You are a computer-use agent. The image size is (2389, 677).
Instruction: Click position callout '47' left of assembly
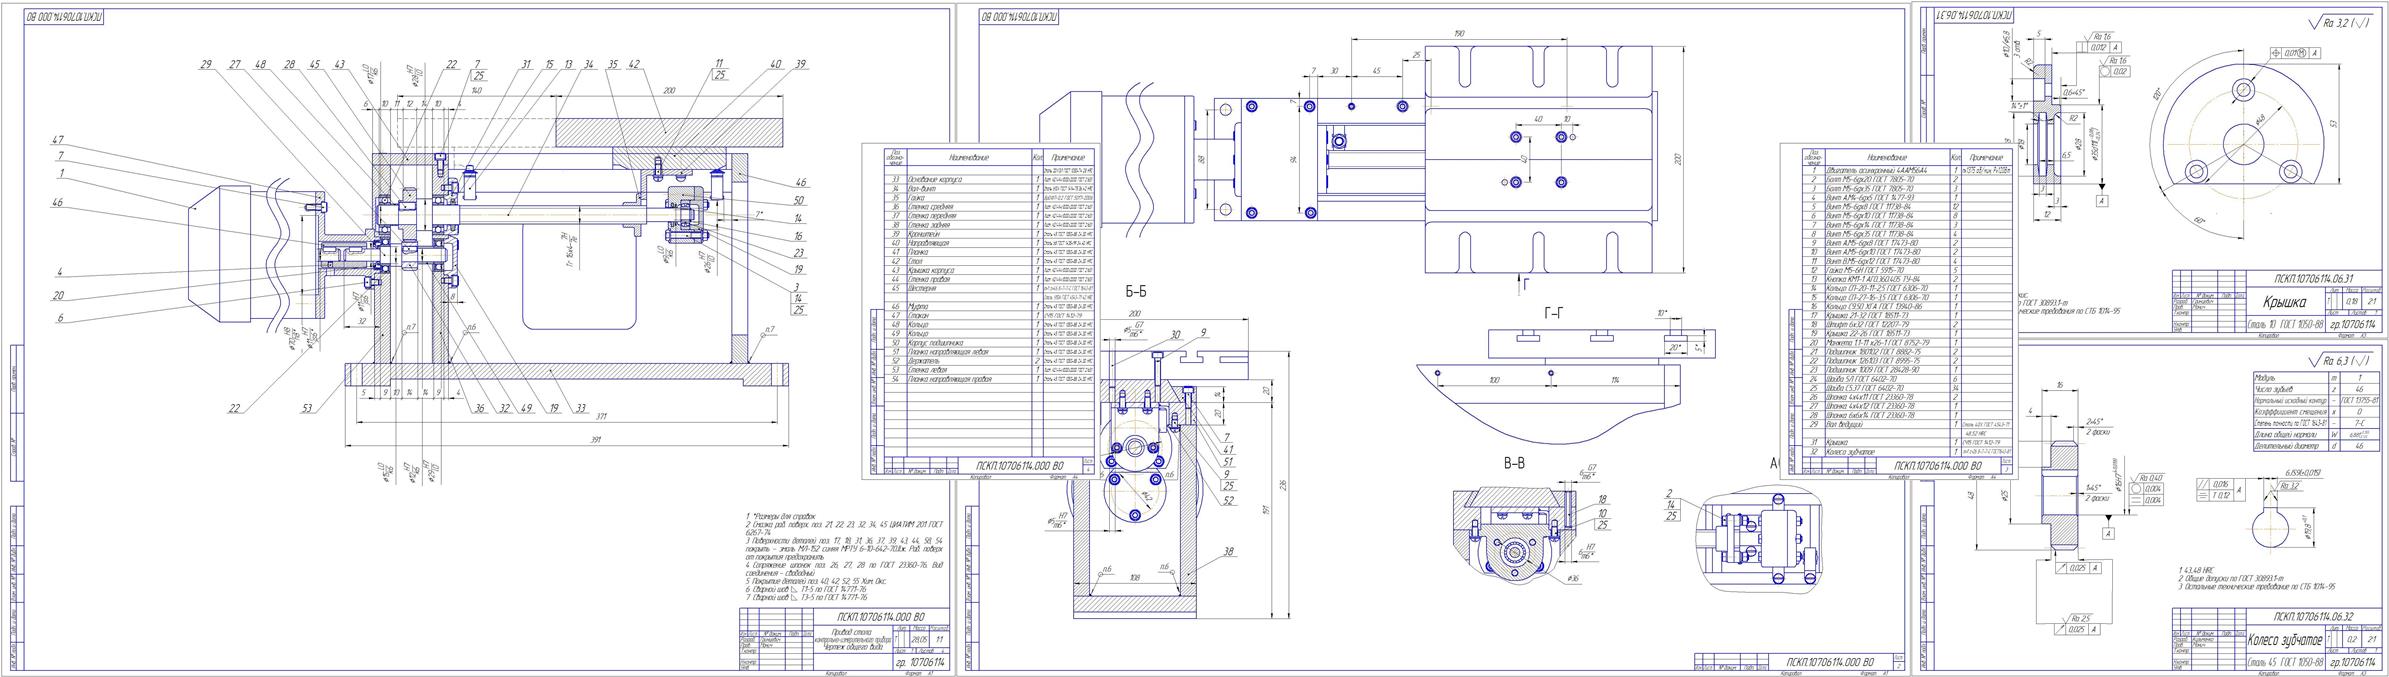pos(58,140)
